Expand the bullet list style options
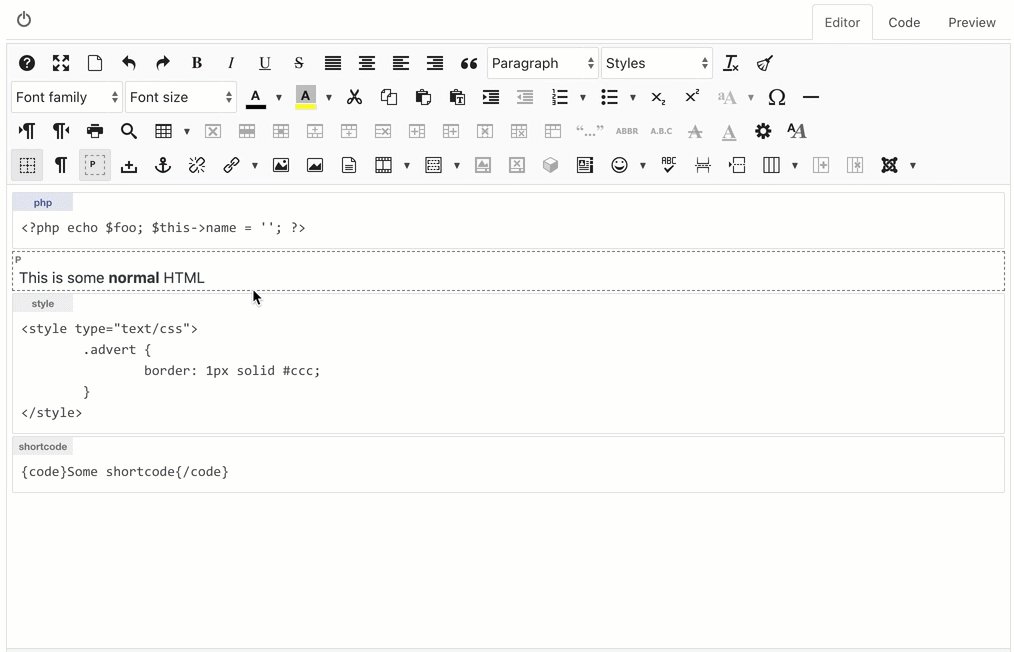 click(x=632, y=97)
